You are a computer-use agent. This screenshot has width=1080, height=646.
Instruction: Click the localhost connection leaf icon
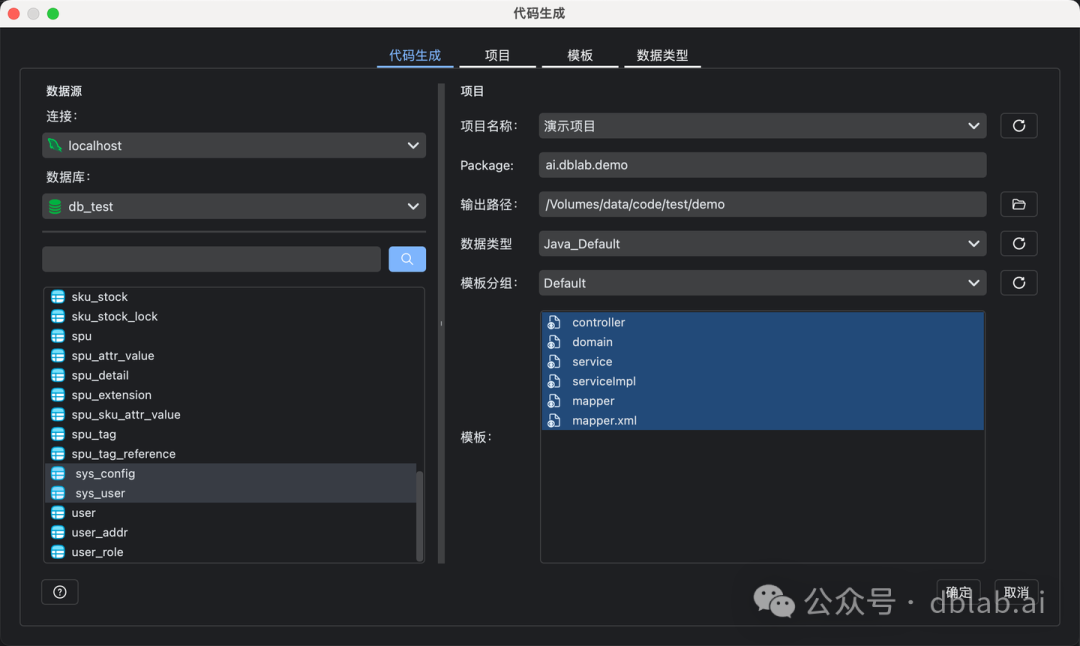[x=55, y=145]
